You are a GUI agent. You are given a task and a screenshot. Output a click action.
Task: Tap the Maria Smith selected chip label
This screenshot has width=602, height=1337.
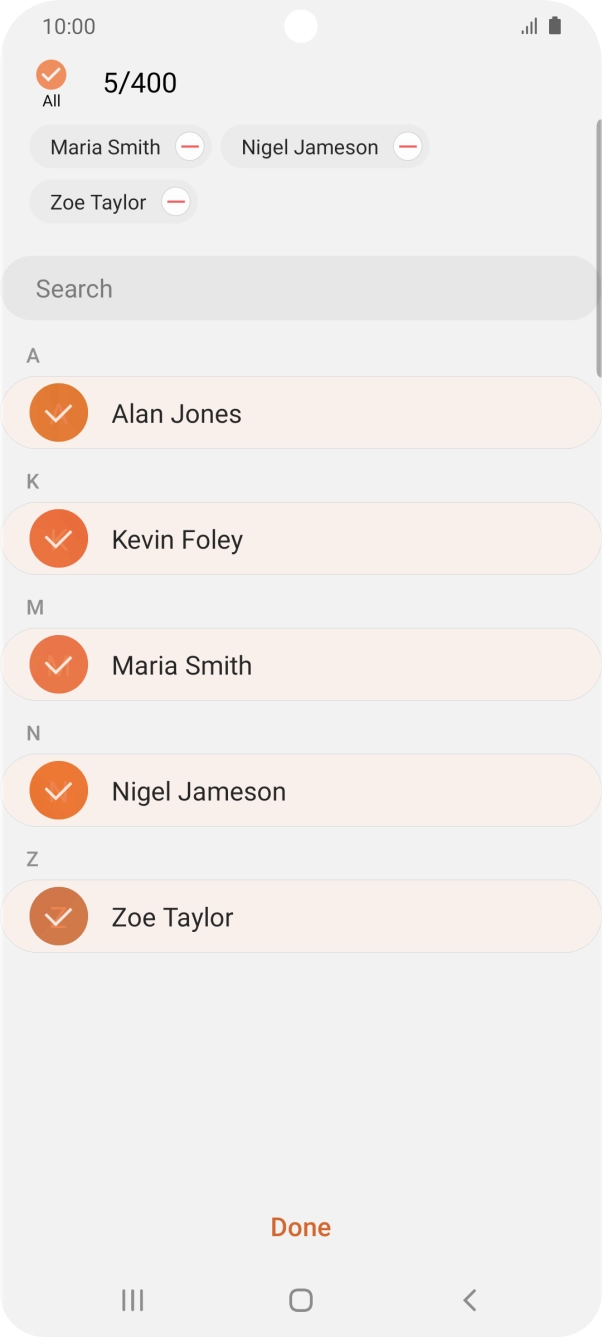coord(105,147)
